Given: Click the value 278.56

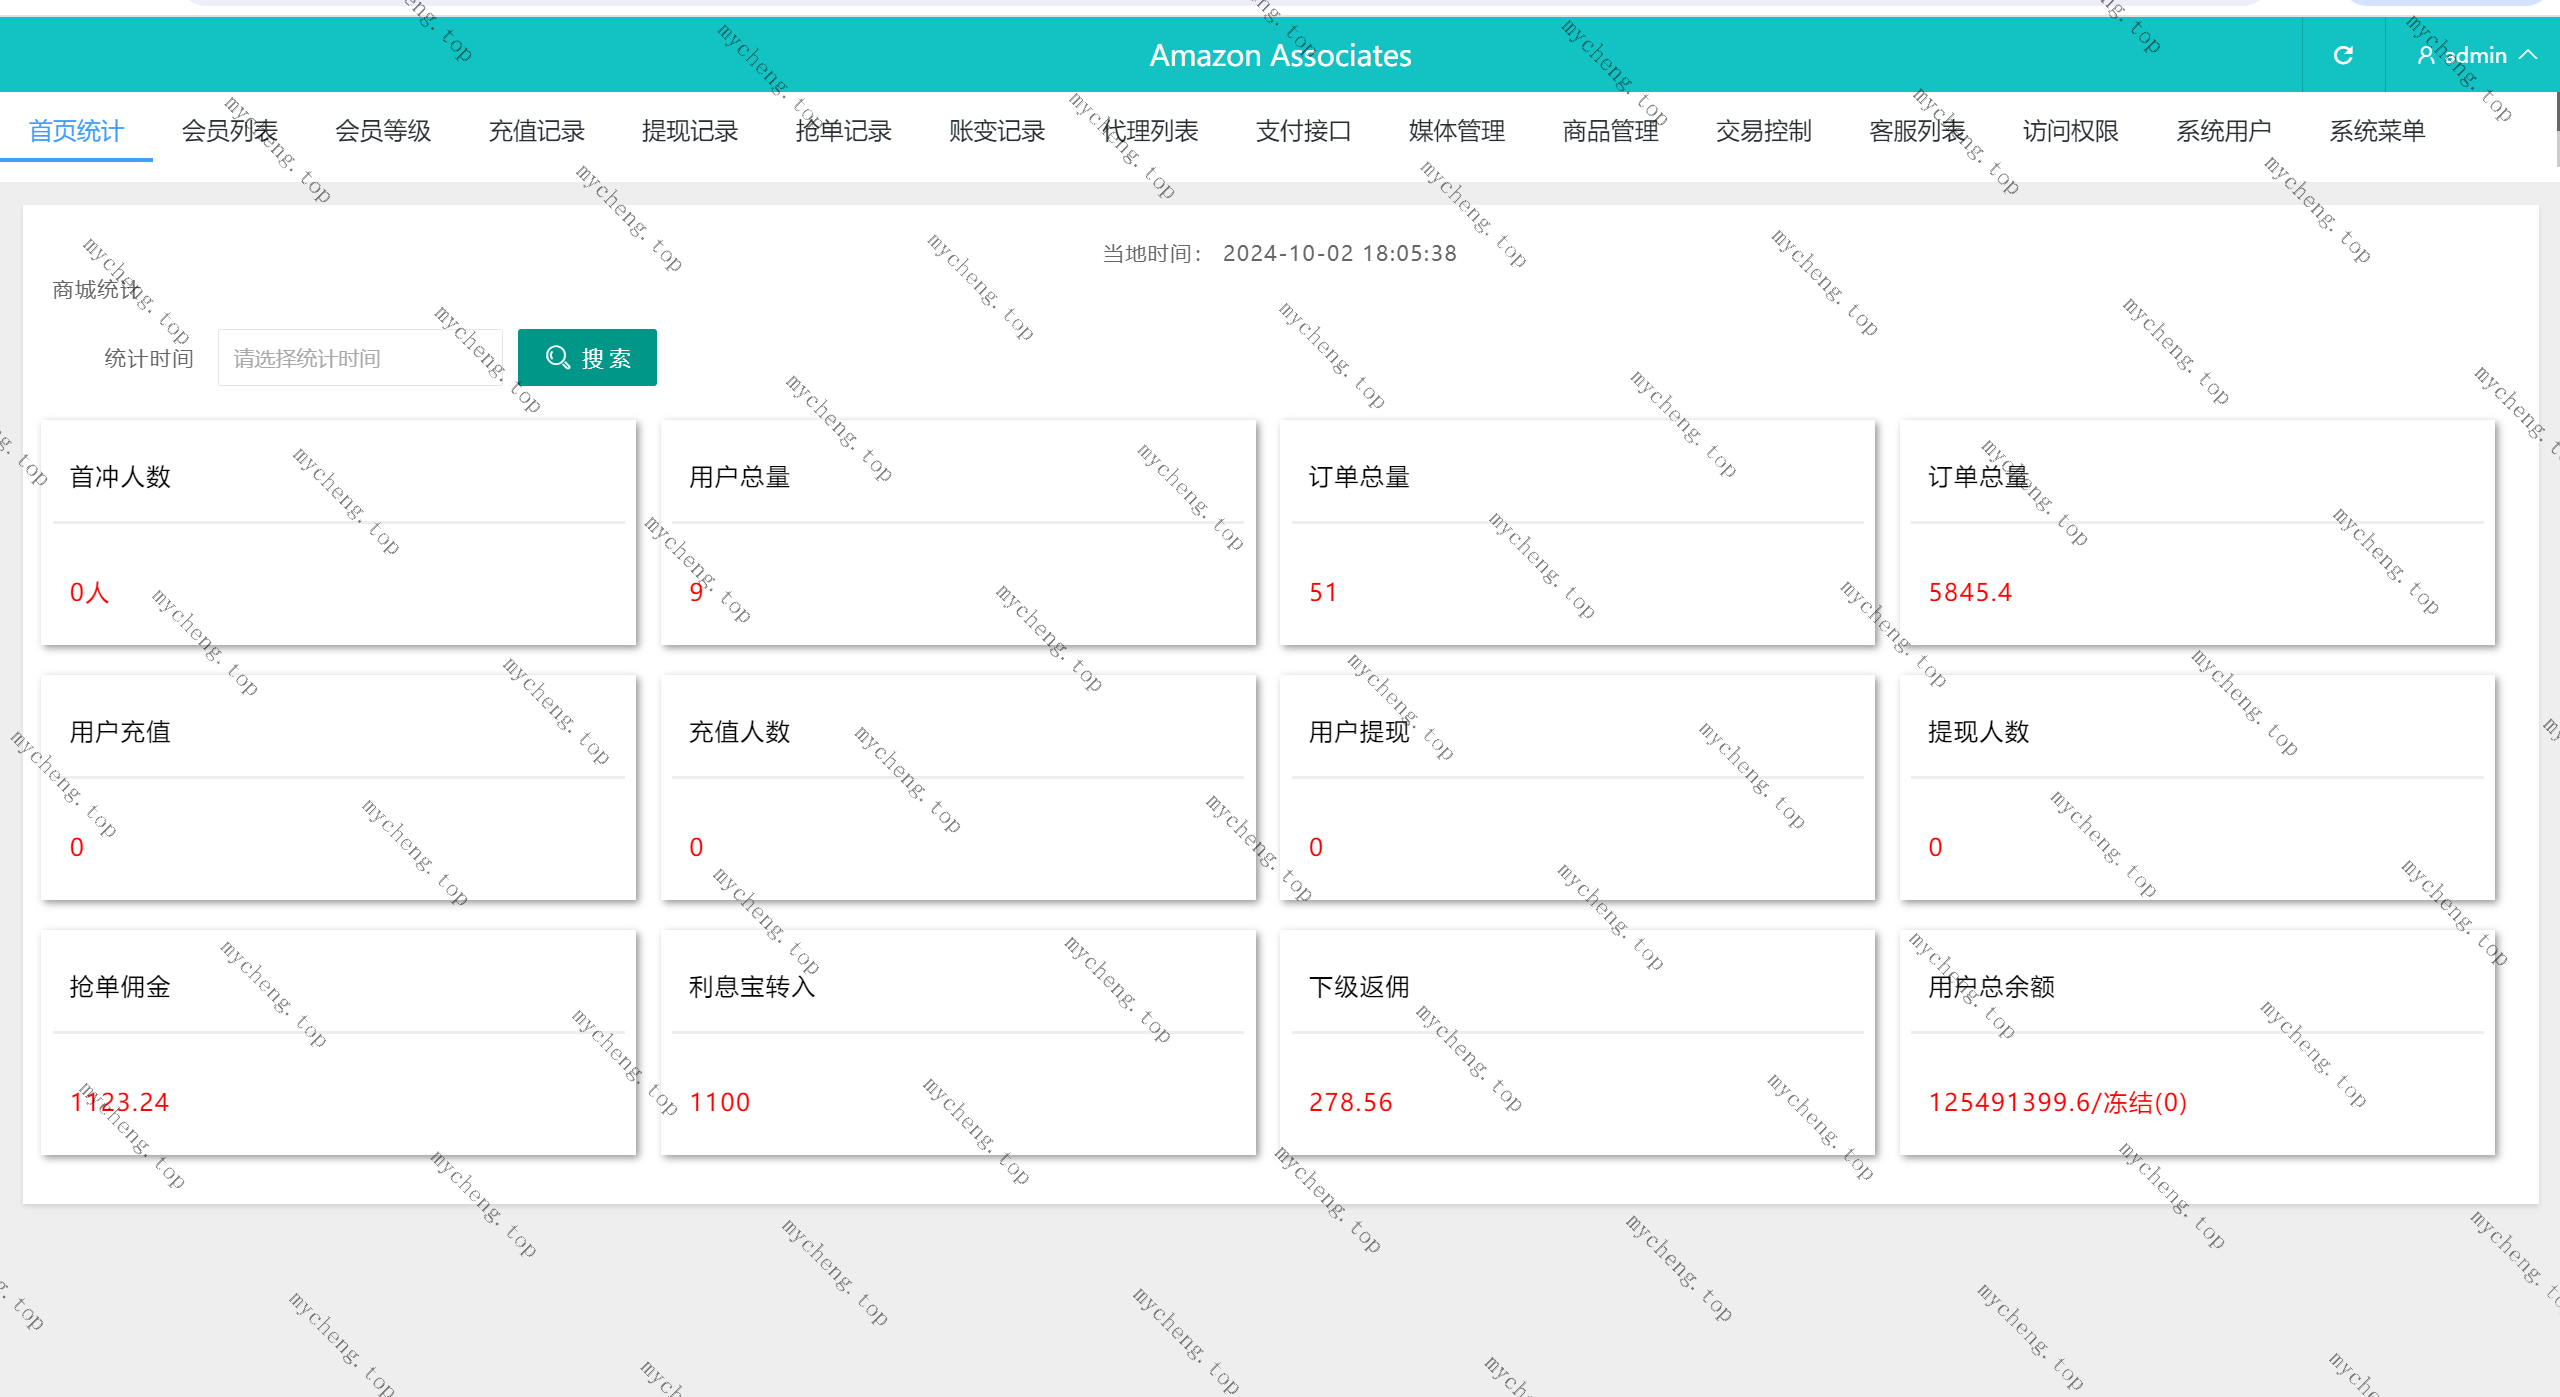Looking at the screenshot, I should [1350, 1102].
